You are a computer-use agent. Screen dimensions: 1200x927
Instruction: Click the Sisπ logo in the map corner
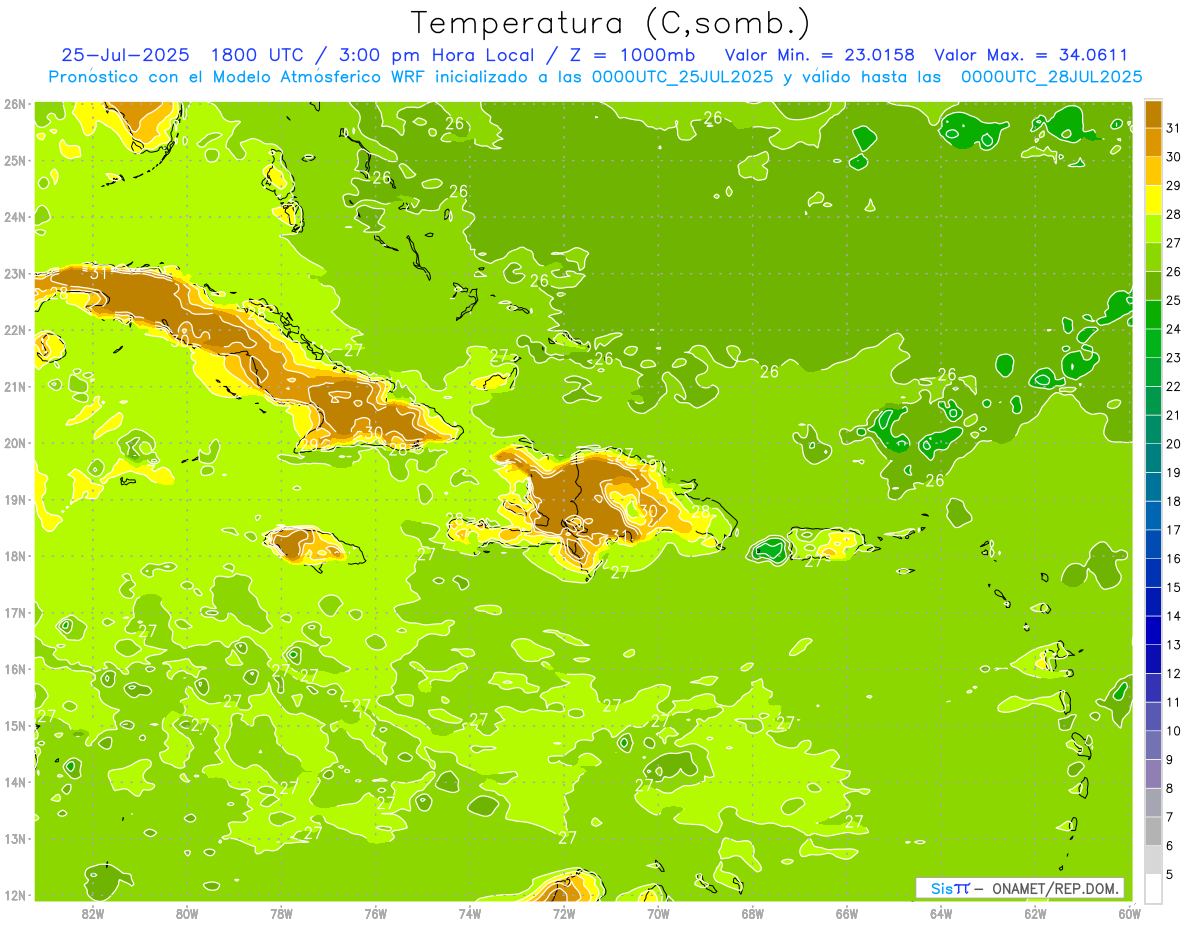click(x=950, y=888)
